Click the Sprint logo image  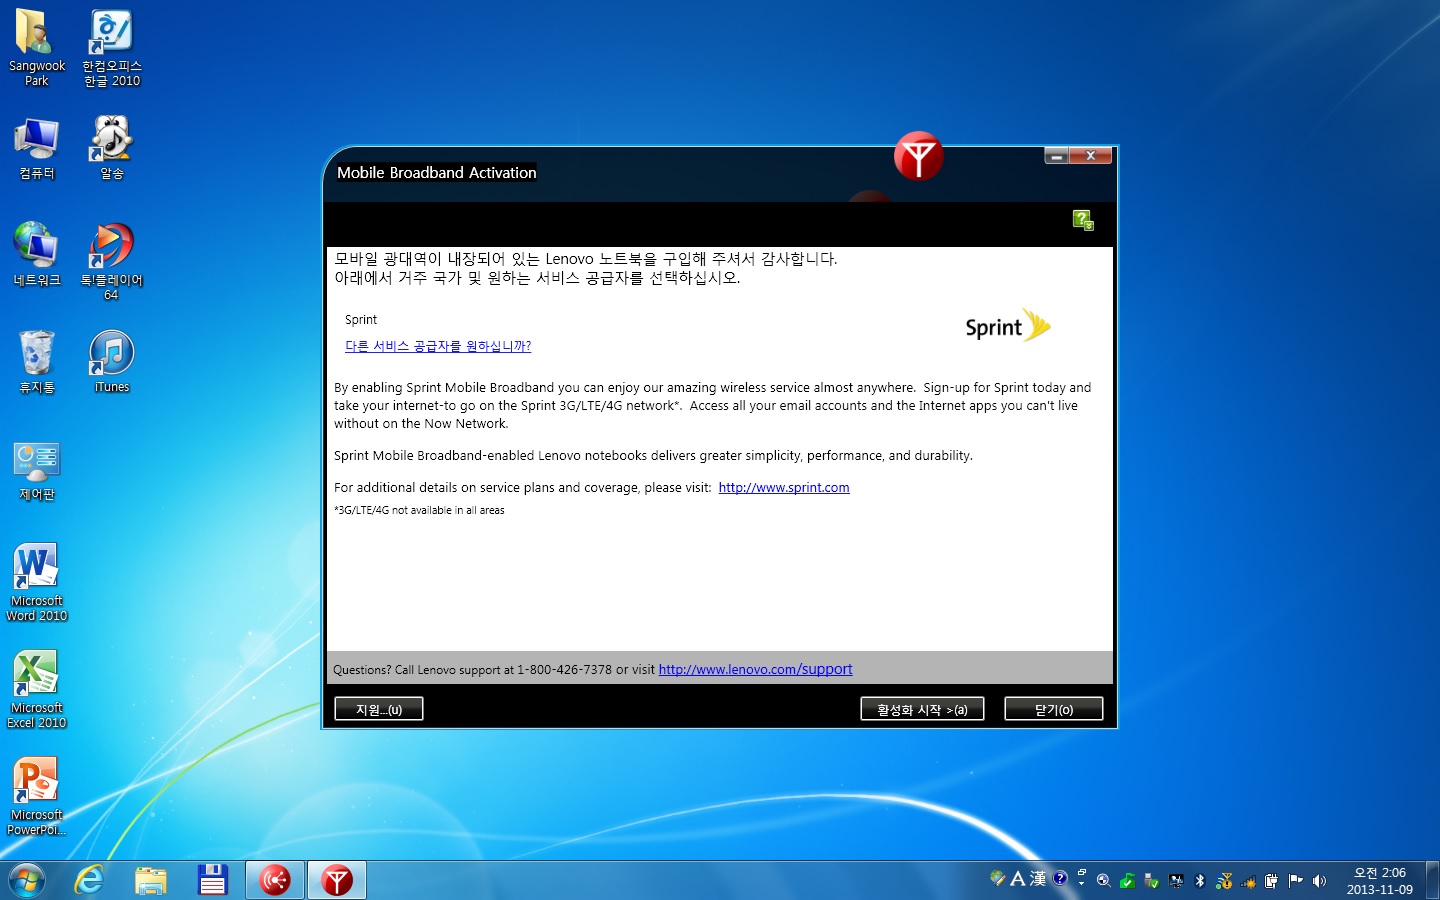1007,326
